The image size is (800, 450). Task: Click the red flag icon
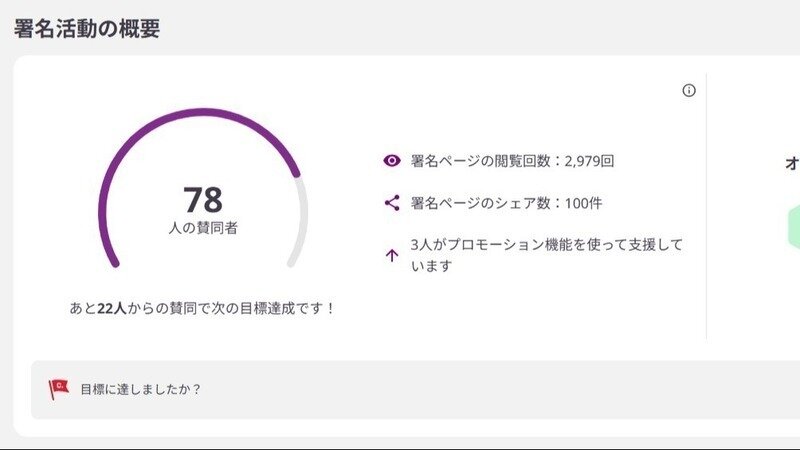[59, 389]
